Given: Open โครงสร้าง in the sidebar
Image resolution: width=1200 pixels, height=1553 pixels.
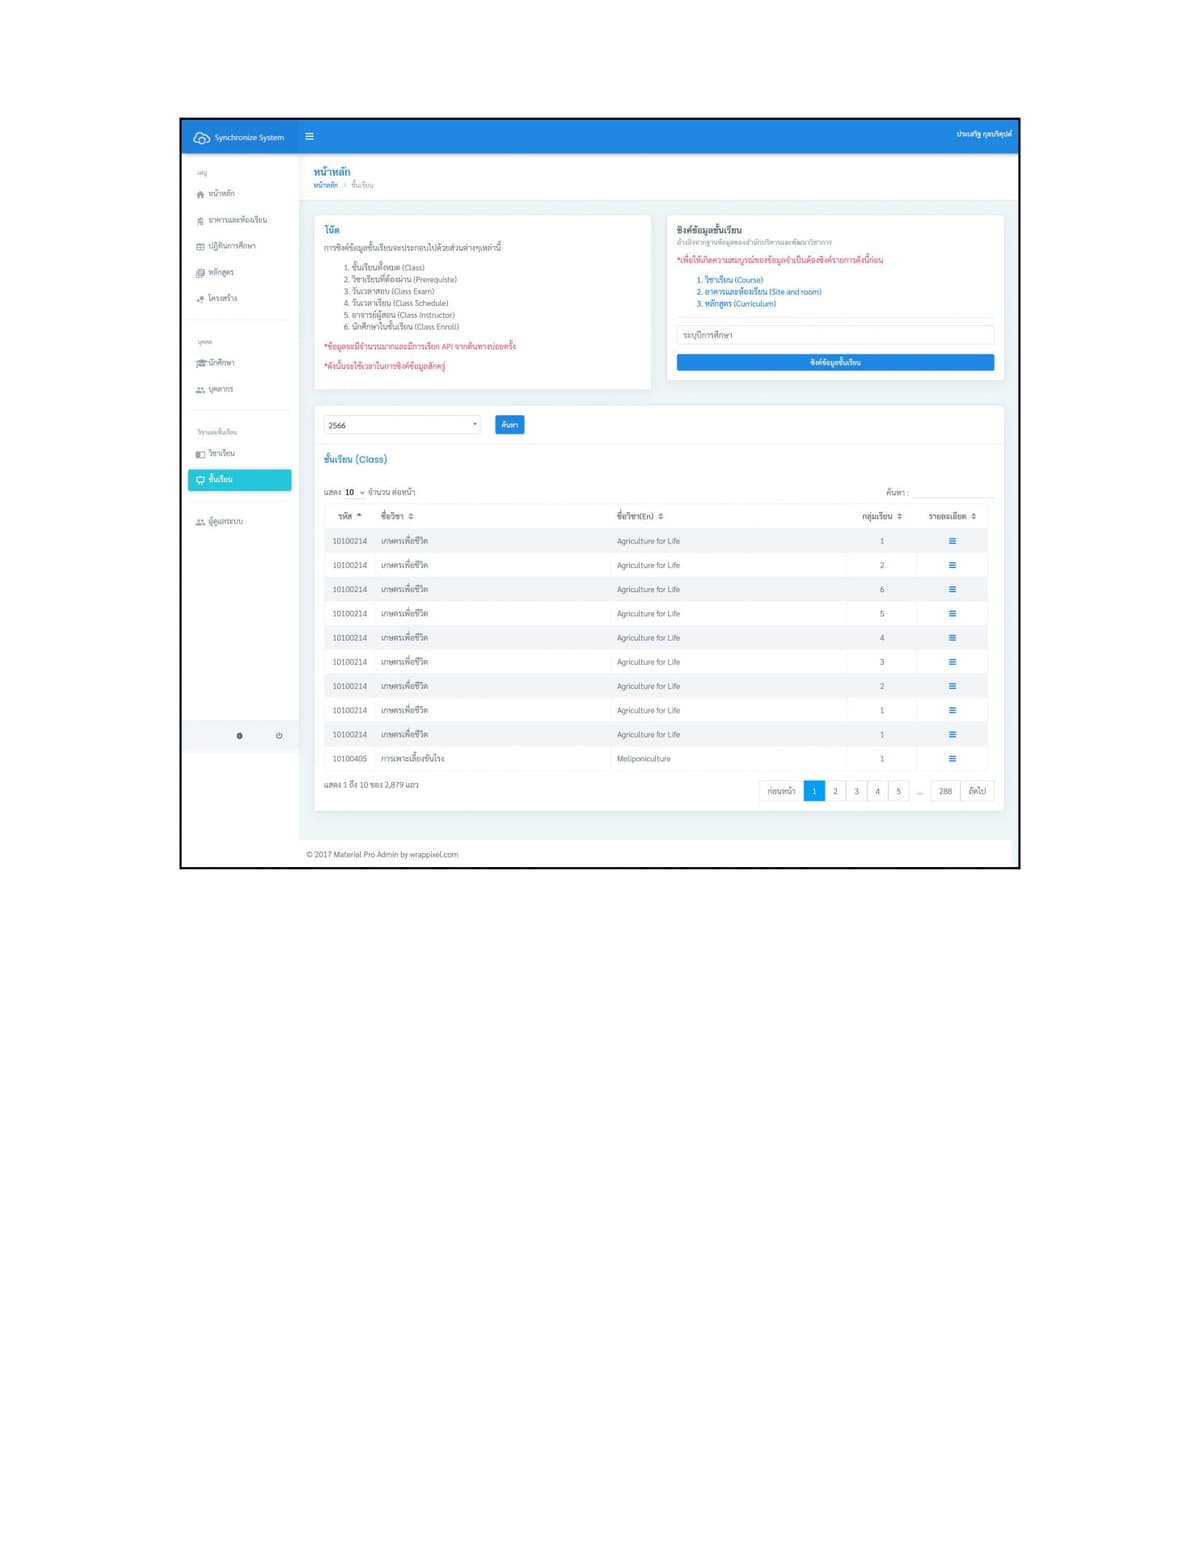Looking at the screenshot, I should 217,298.
